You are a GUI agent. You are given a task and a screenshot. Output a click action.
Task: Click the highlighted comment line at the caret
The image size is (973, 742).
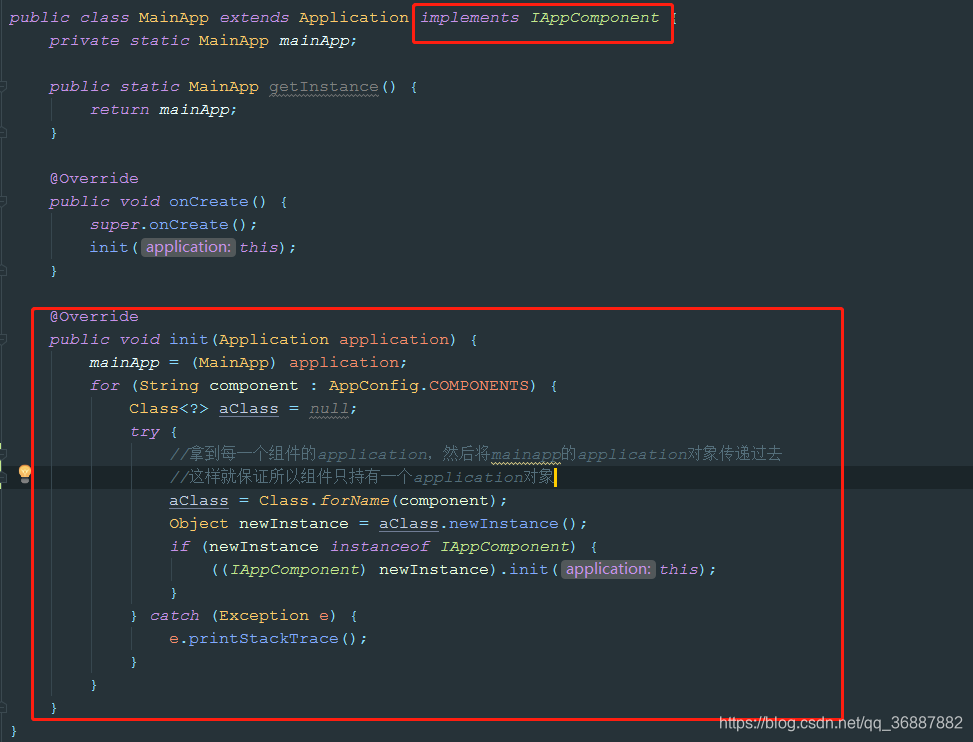point(362,477)
